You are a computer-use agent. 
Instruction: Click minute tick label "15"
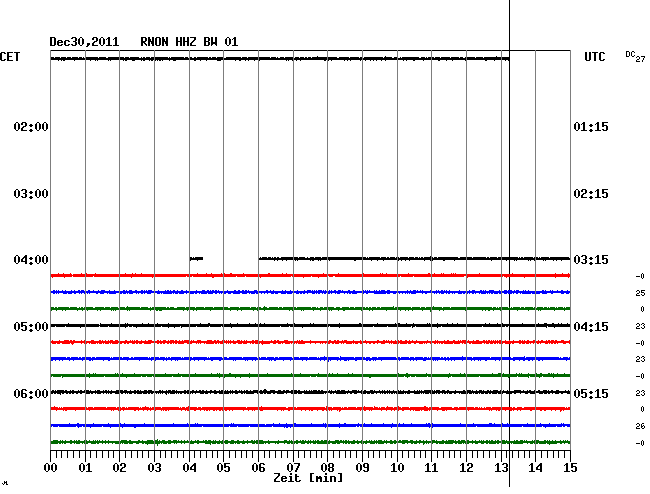coord(570,468)
